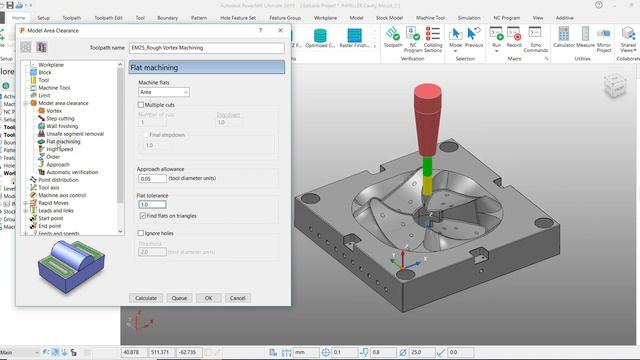640x360 pixels.
Task: Click the Mirror Project icon
Action: 604,34
